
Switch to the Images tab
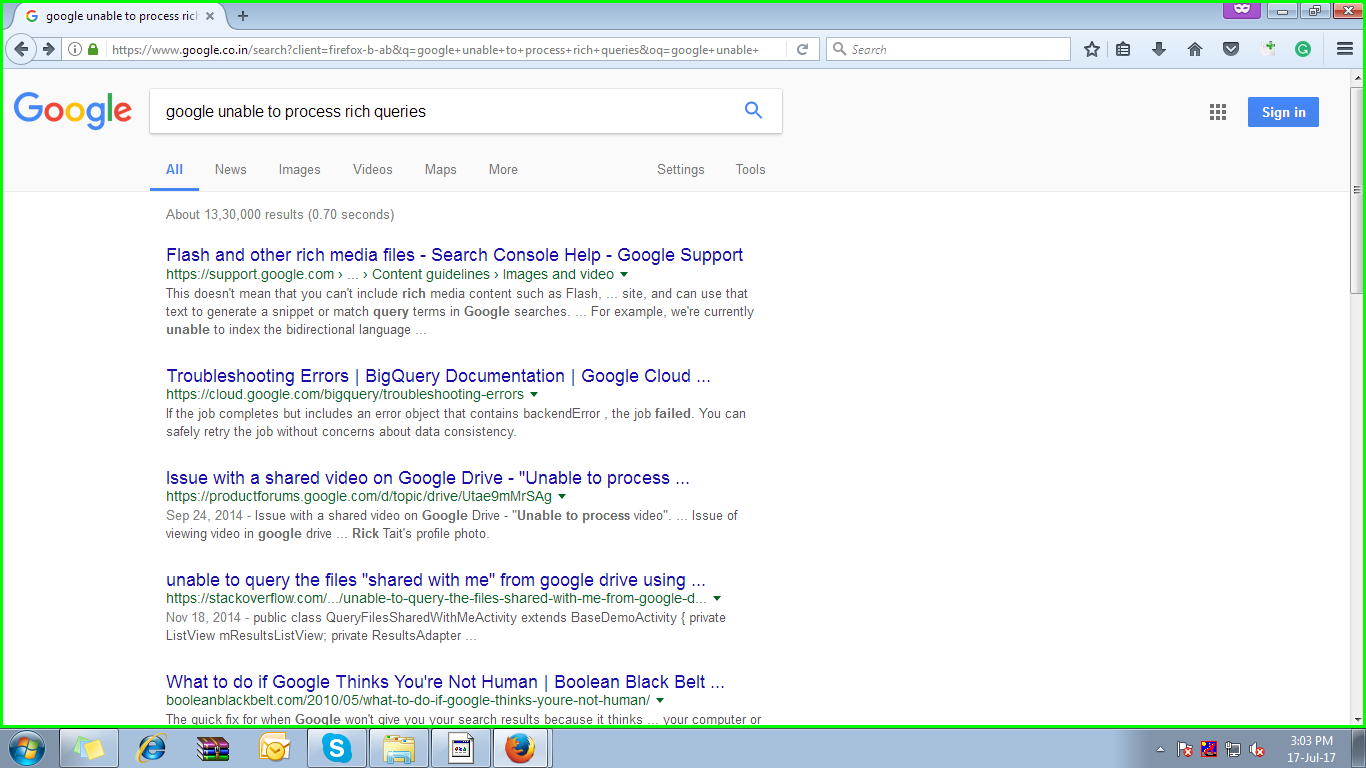point(299,169)
